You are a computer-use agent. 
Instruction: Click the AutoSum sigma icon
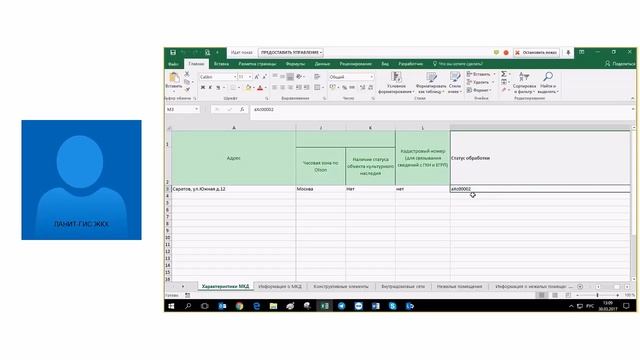point(504,74)
